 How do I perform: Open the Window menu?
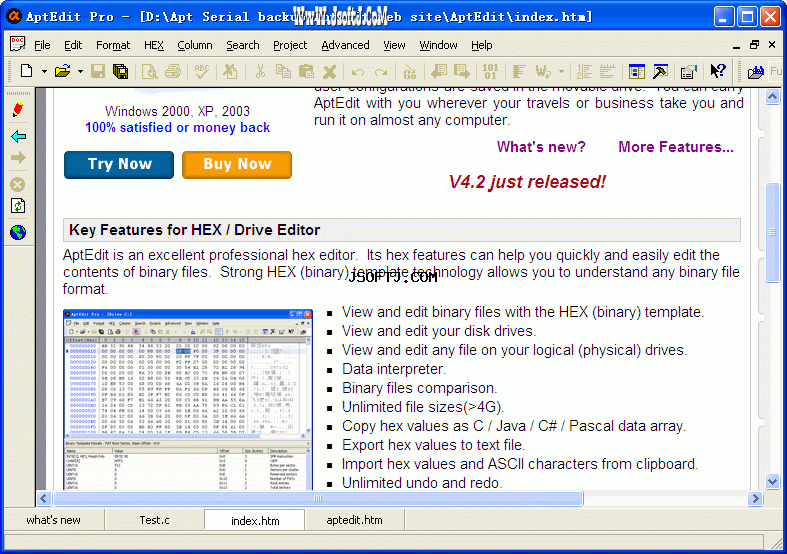pyautogui.click(x=438, y=45)
